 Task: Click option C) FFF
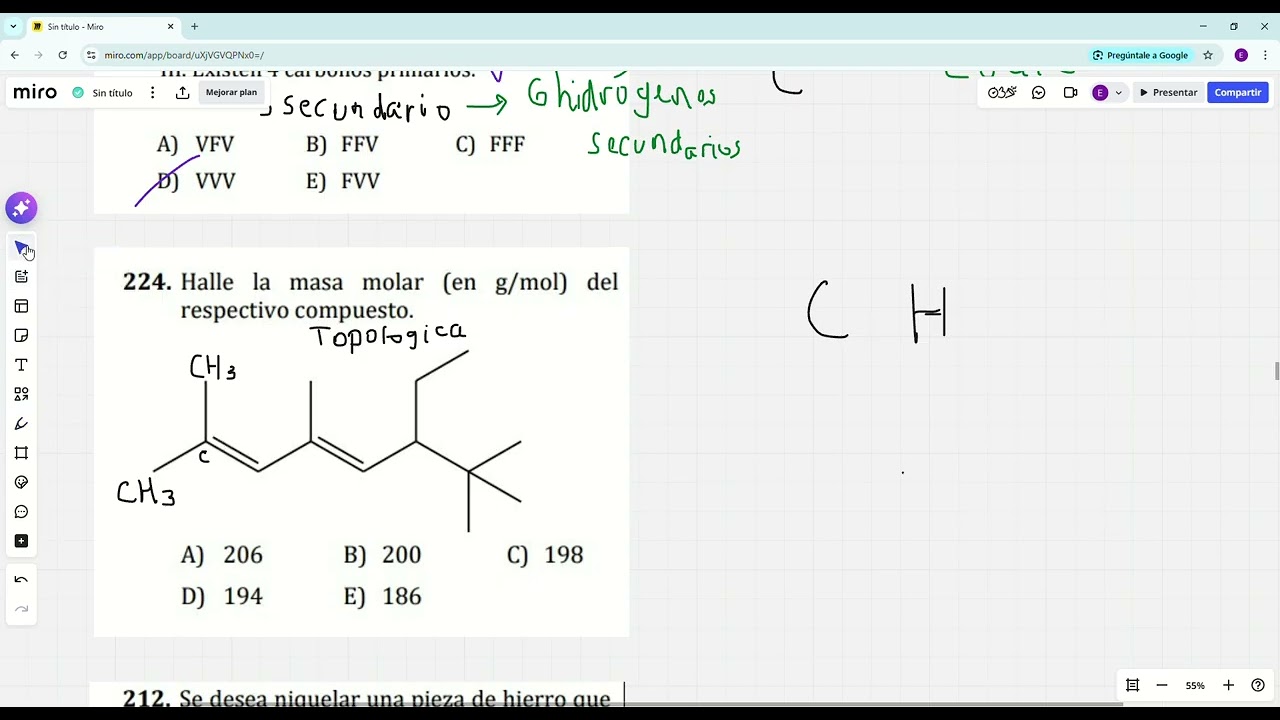pyautogui.click(x=490, y=144)
